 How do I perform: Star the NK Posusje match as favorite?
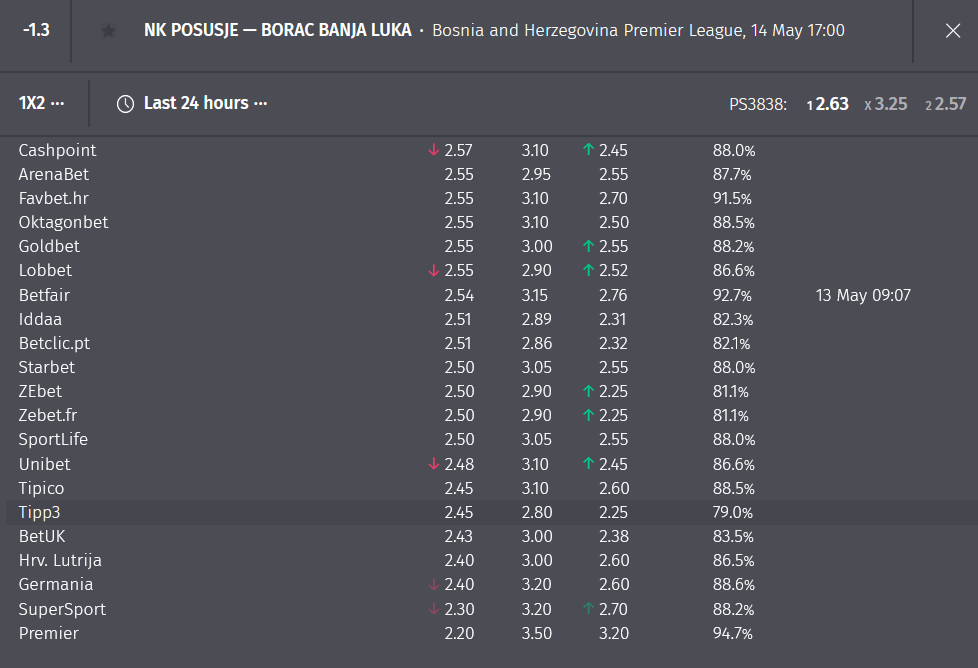[x=108, y=31]
